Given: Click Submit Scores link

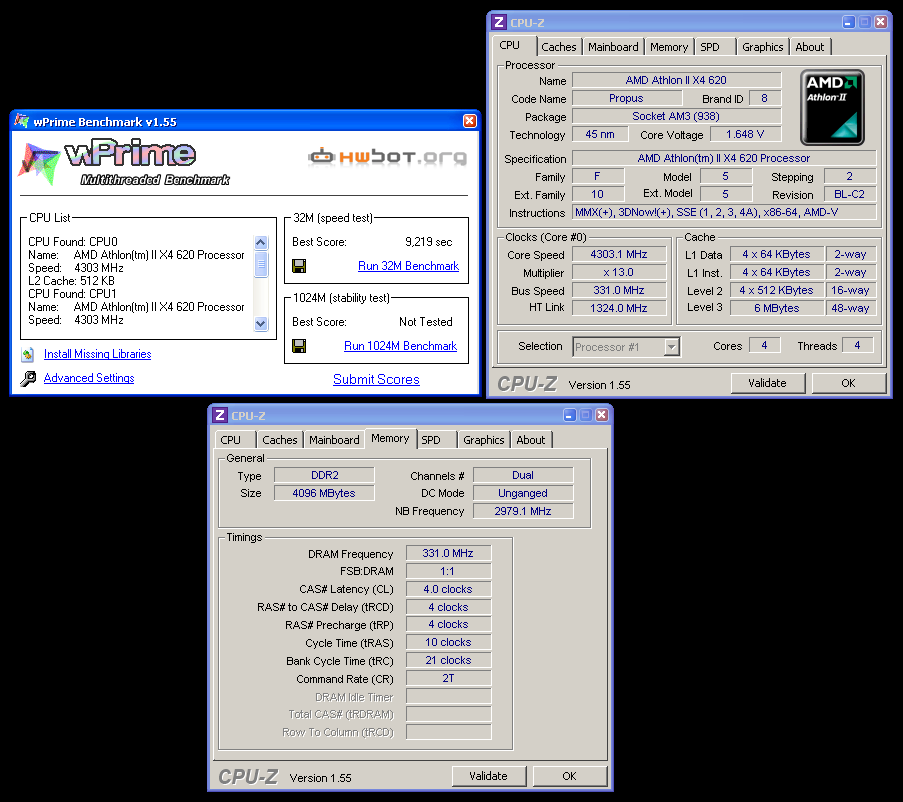Looking at the screenshot, I should pyautogui.click(x=376, y=379).
